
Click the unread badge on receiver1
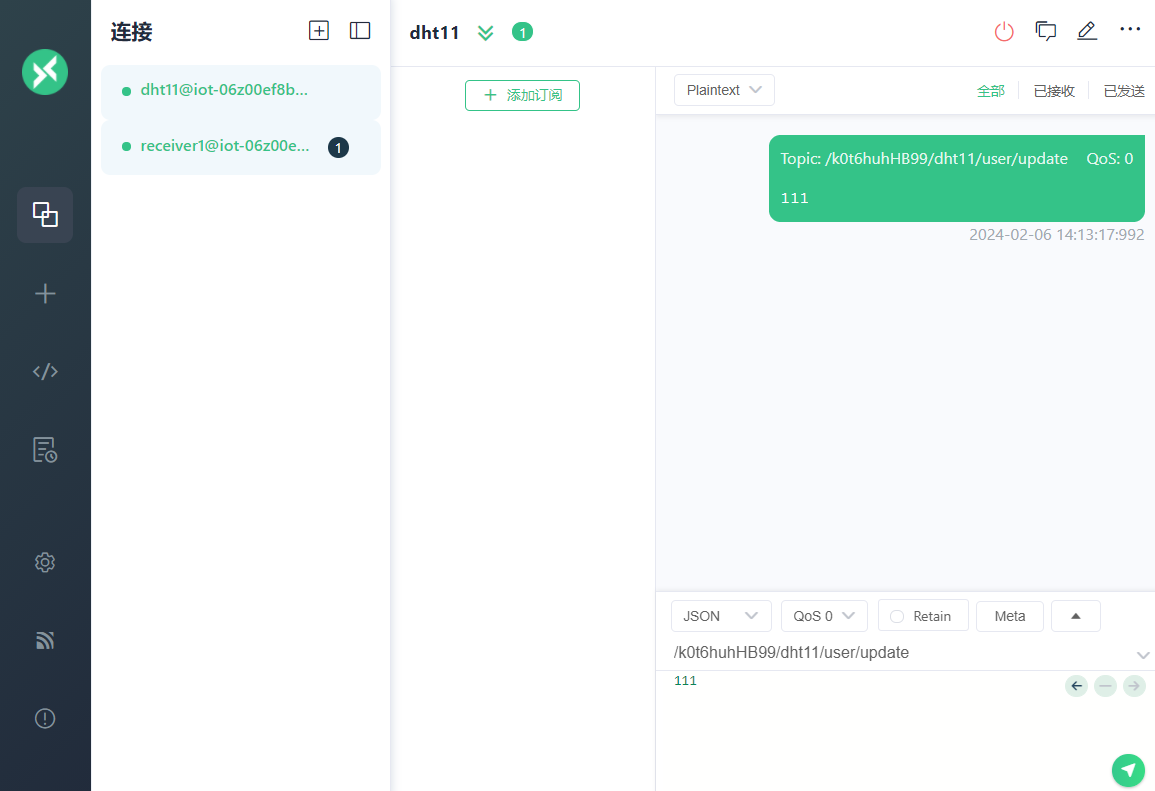(x=338, y=147)
